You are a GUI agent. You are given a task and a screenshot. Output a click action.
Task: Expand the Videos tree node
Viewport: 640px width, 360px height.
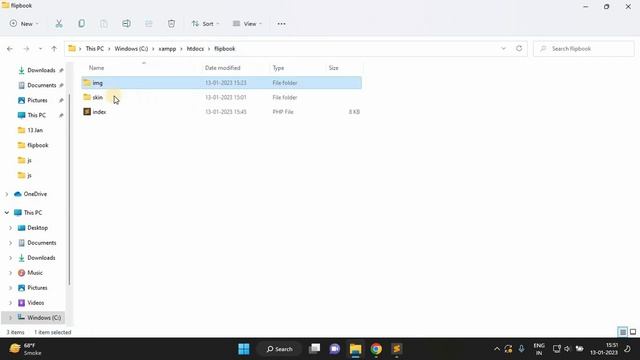click(11, 303)
